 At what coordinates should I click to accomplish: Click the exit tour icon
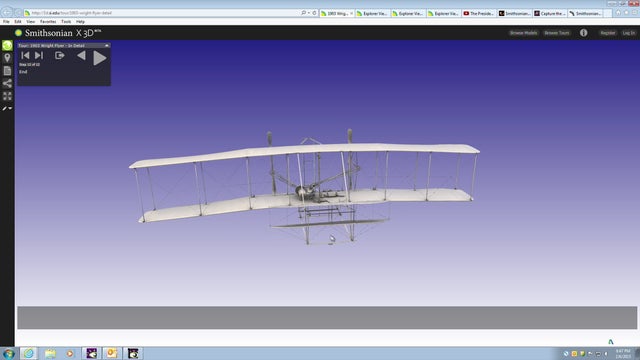(60, 55)
